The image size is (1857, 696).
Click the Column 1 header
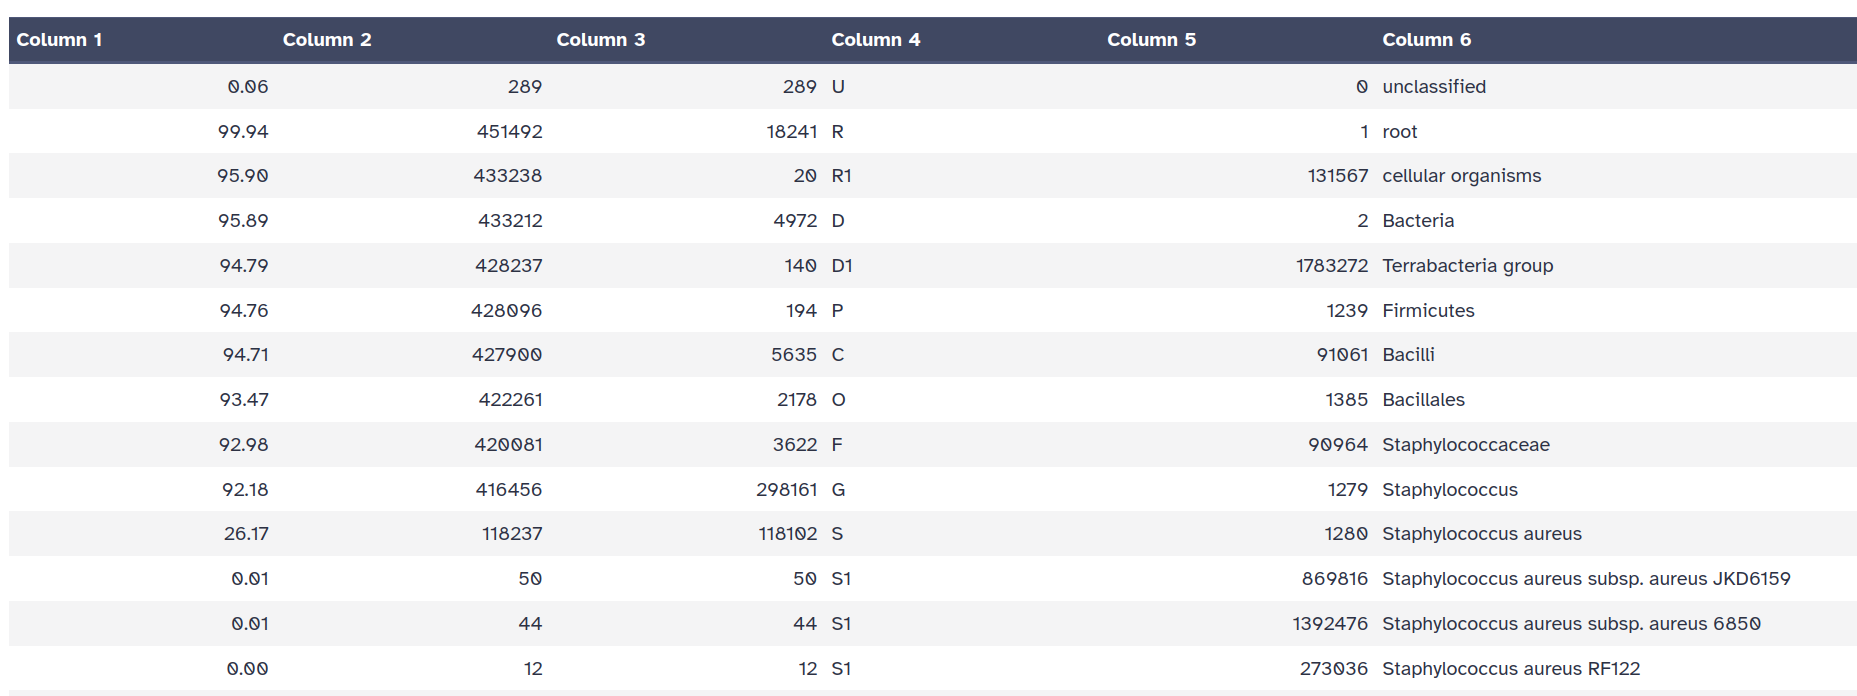[59, 40]
